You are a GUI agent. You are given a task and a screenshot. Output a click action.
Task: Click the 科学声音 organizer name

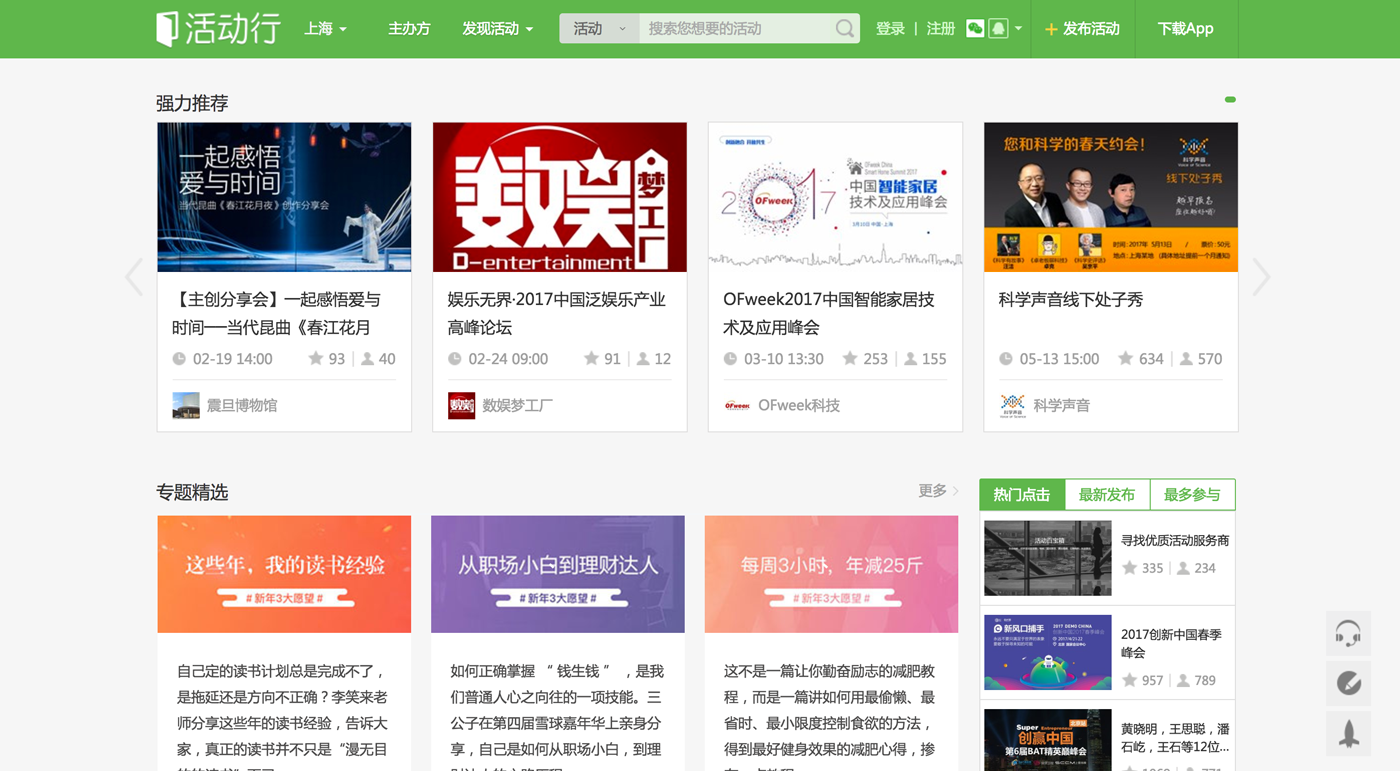(x=1062, y=405)
